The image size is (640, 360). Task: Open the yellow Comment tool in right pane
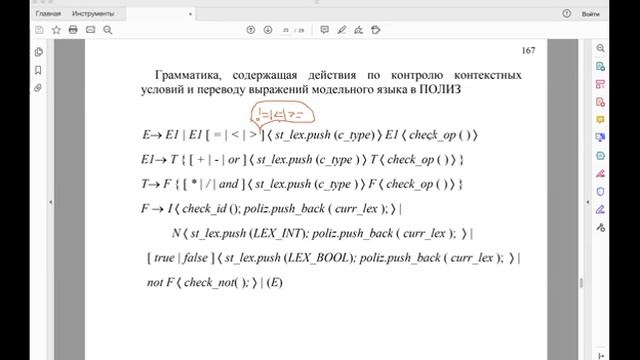[600, 120]
